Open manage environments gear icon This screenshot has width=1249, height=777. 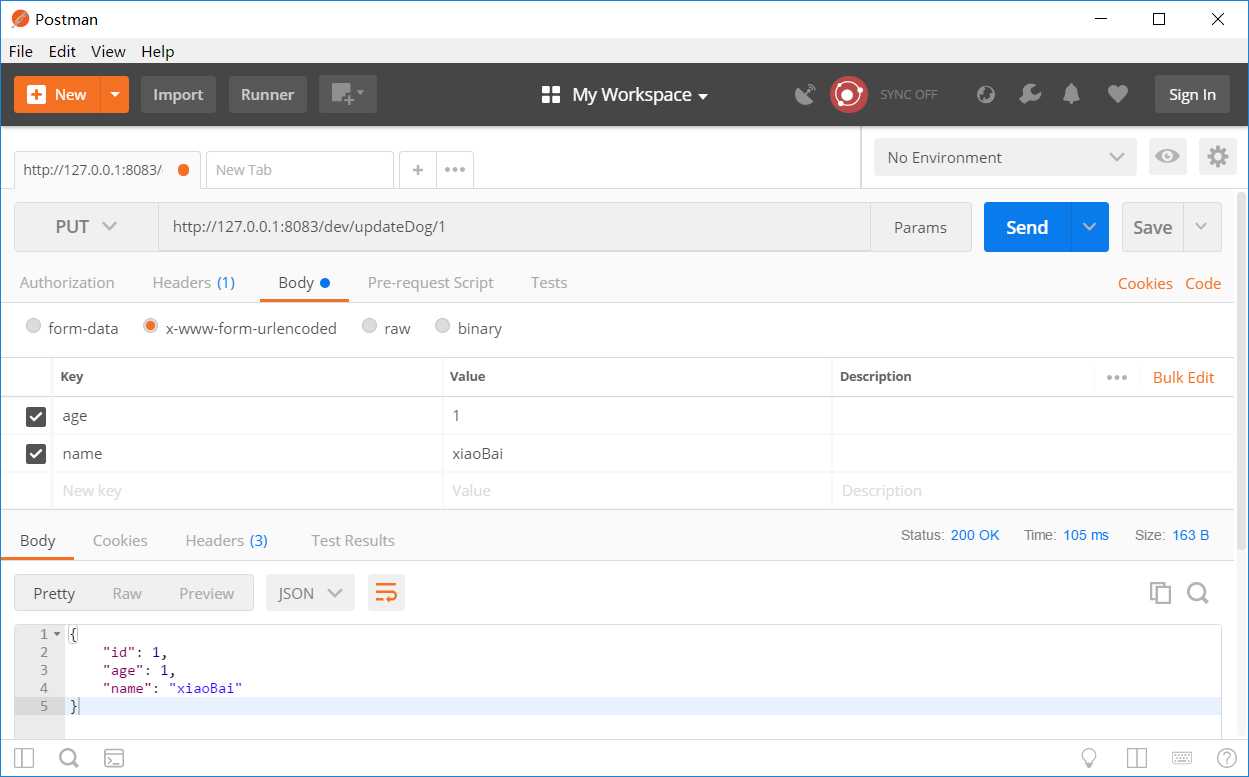1217,157
